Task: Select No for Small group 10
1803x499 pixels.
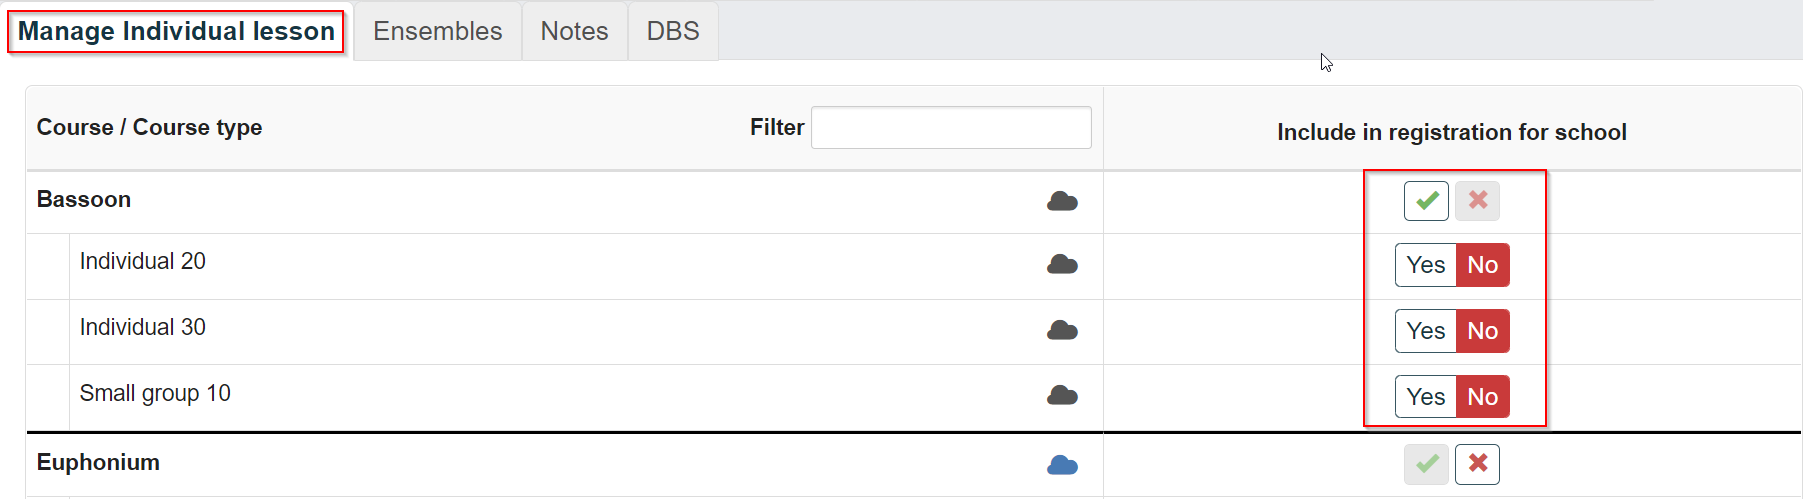Action: tap(1483, 397)
